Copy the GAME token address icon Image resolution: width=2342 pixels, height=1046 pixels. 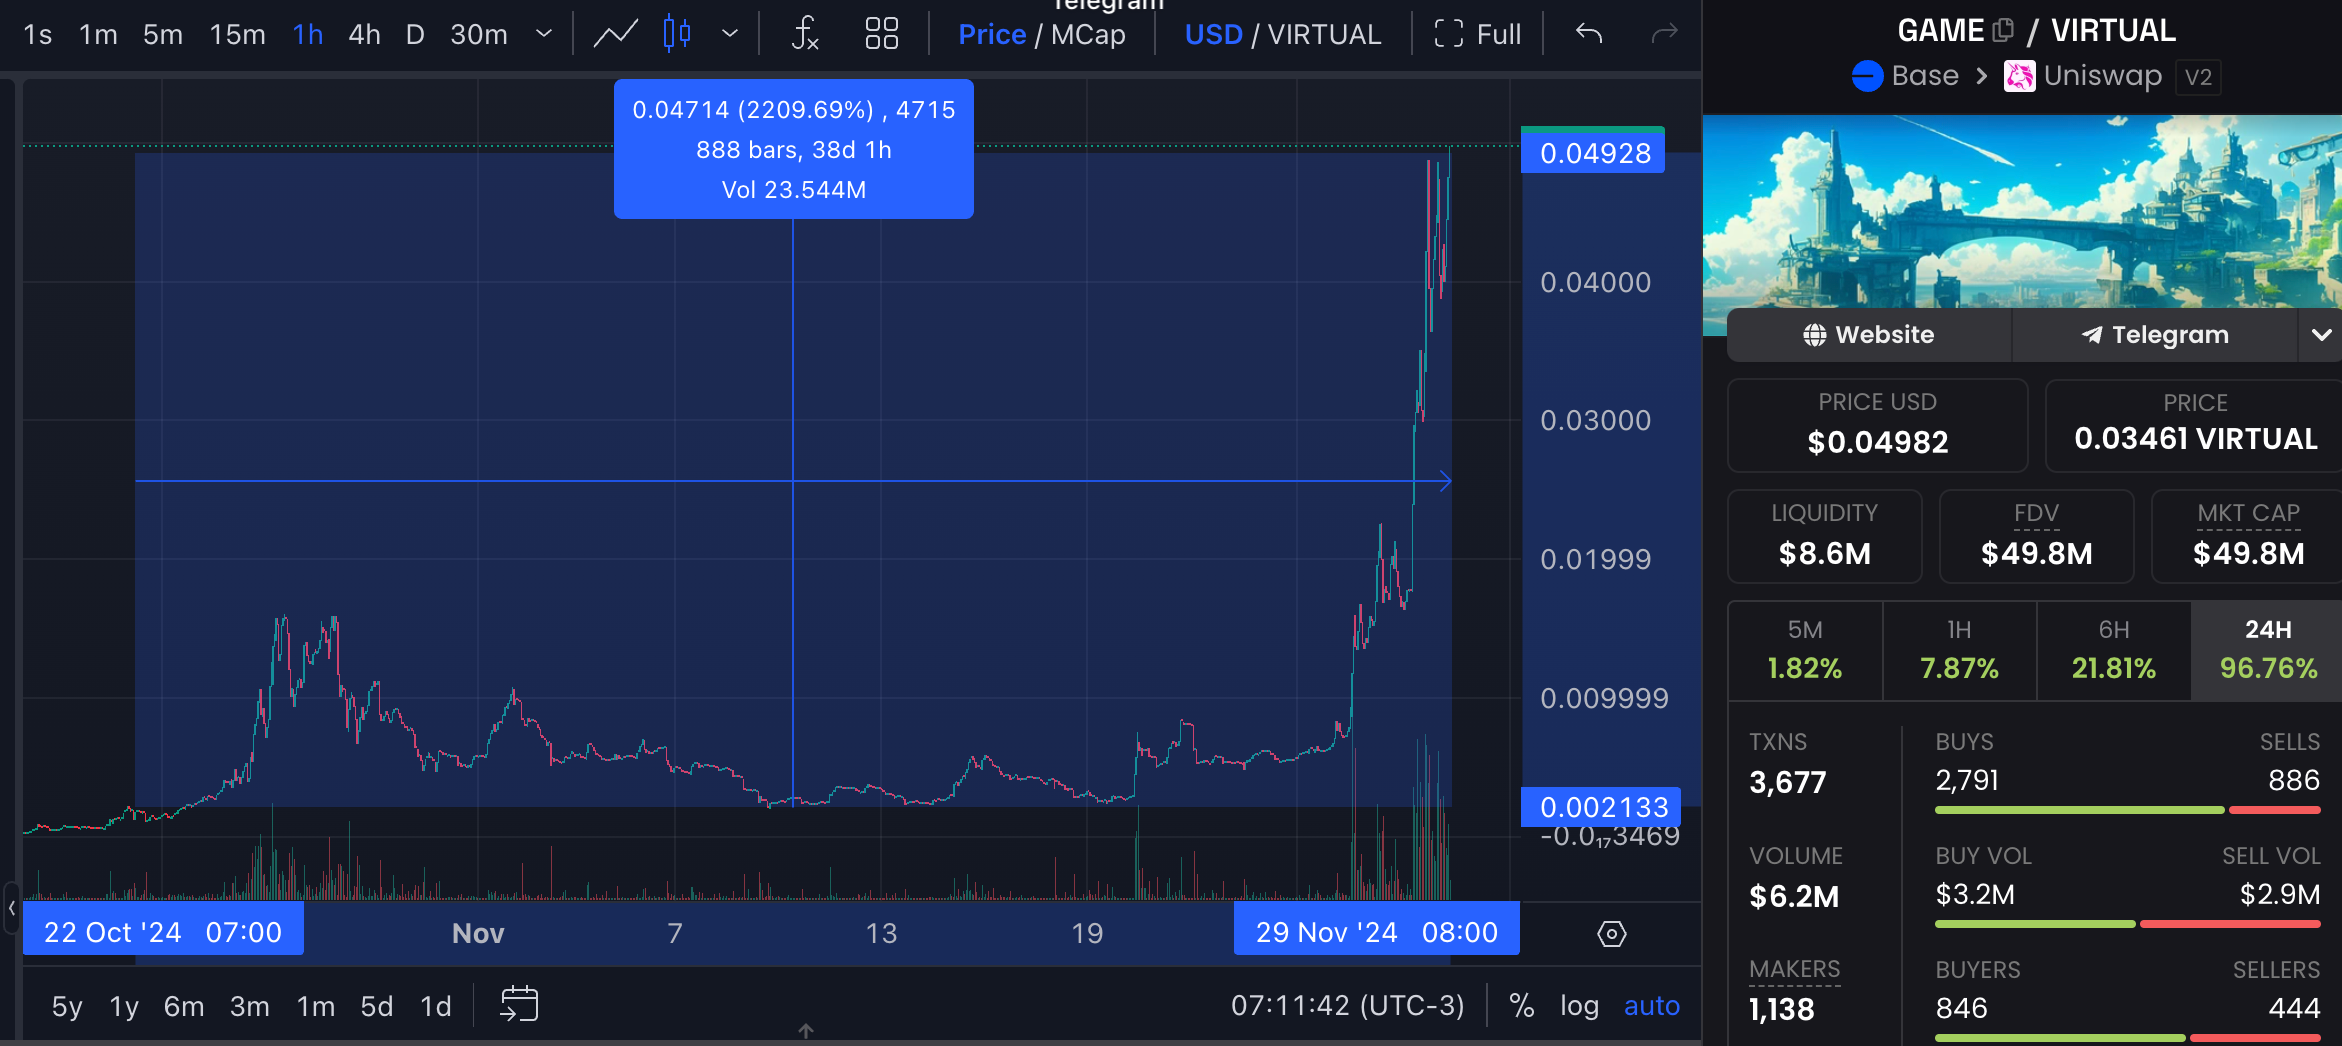[x=2003, y=31]
